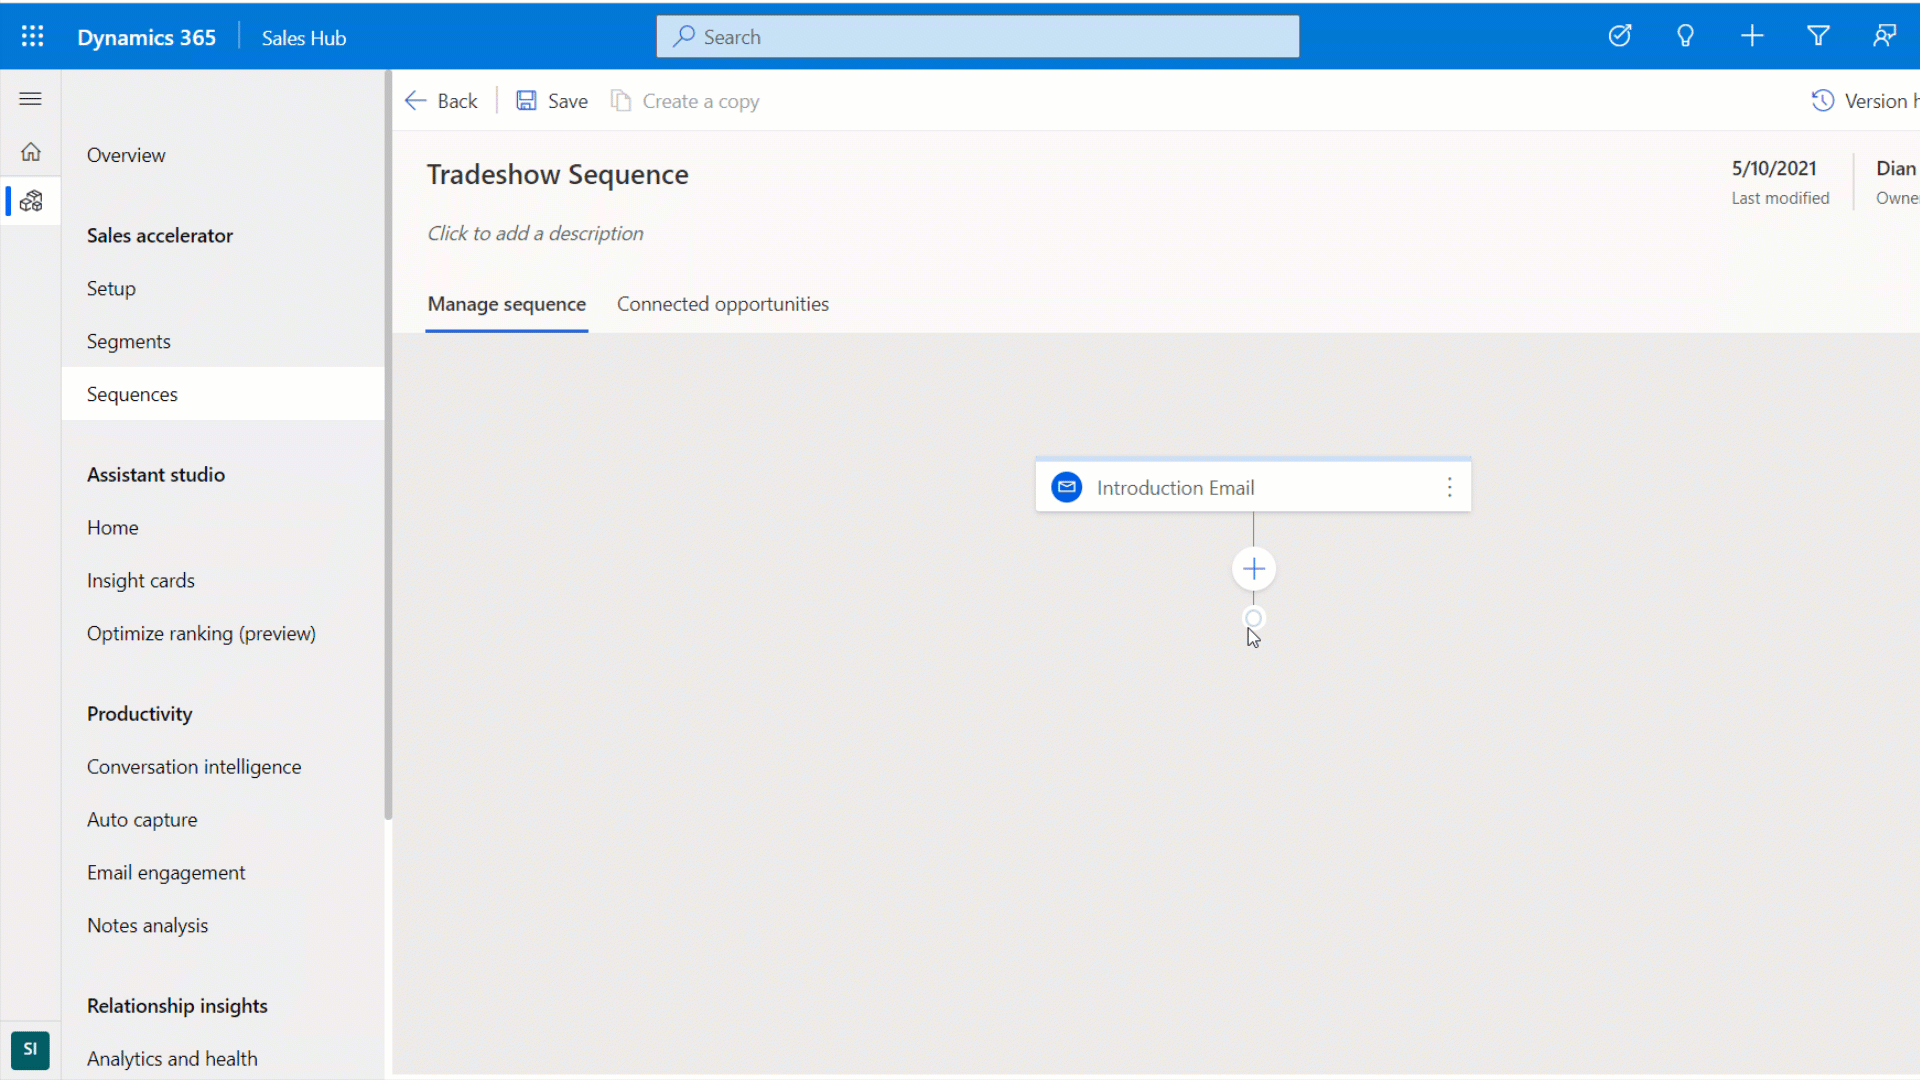The width and height of the screenshot is (1920, 1080).
Task: Open the lightbulb help icon
Action: [1685, 37]
